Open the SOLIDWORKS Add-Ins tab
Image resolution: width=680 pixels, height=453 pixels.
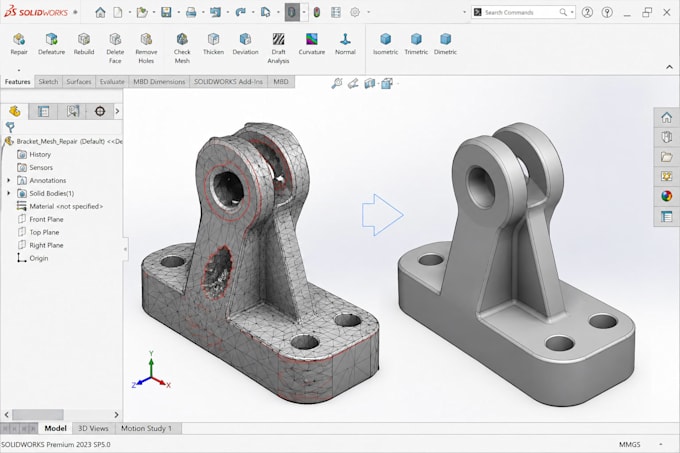(x=228, y=81)
